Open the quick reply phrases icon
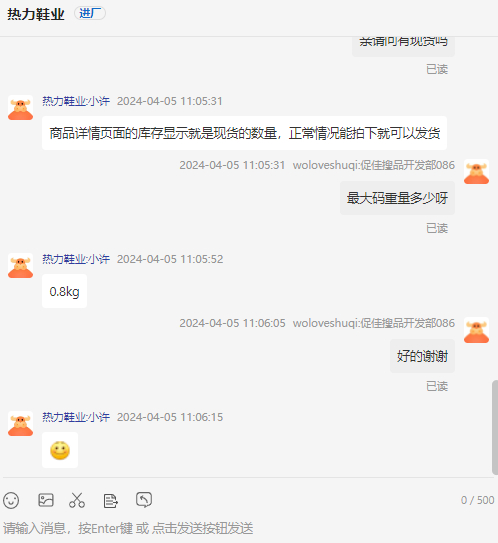This screenshot has width=498, height=543. 110,501
